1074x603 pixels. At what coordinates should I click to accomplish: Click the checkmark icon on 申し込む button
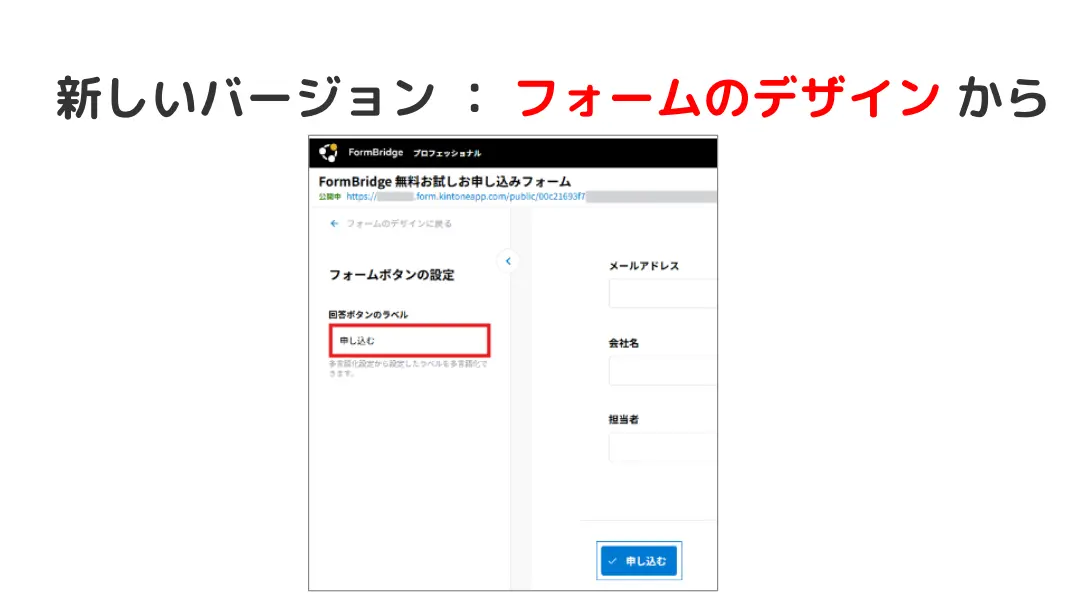click(613, 561)
